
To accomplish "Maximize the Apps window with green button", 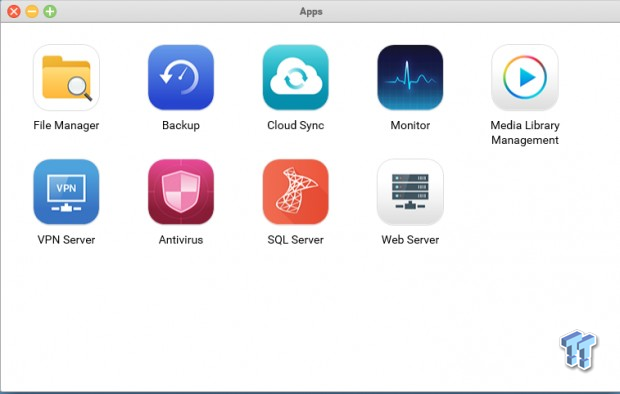I will (x=50, y=11).
